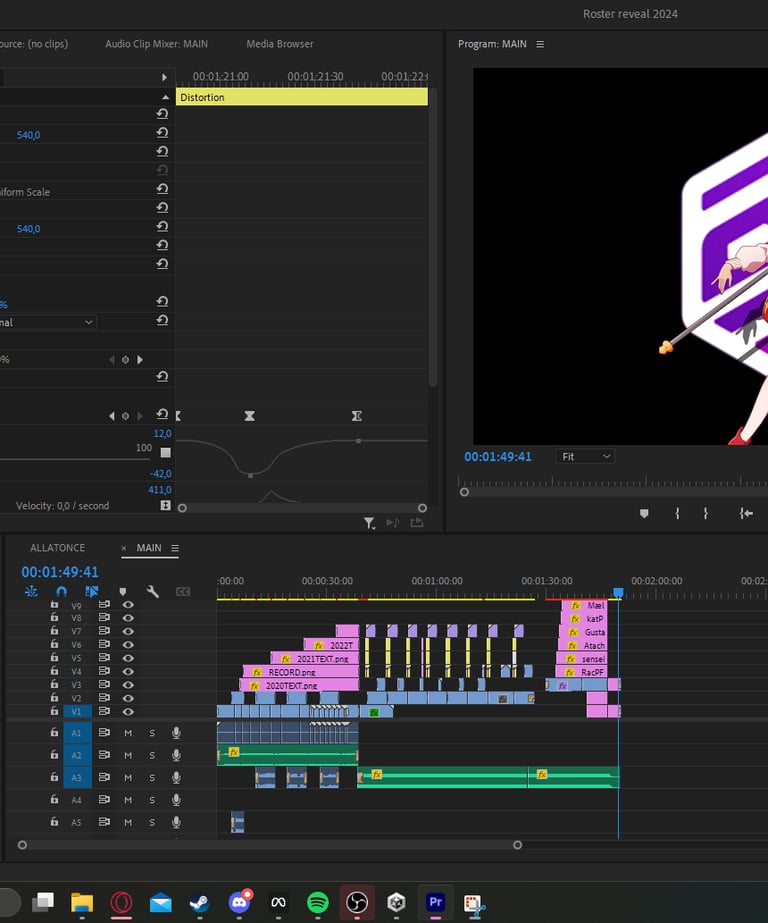Go to next keyframe on the percent row

(x=140, y=360)
